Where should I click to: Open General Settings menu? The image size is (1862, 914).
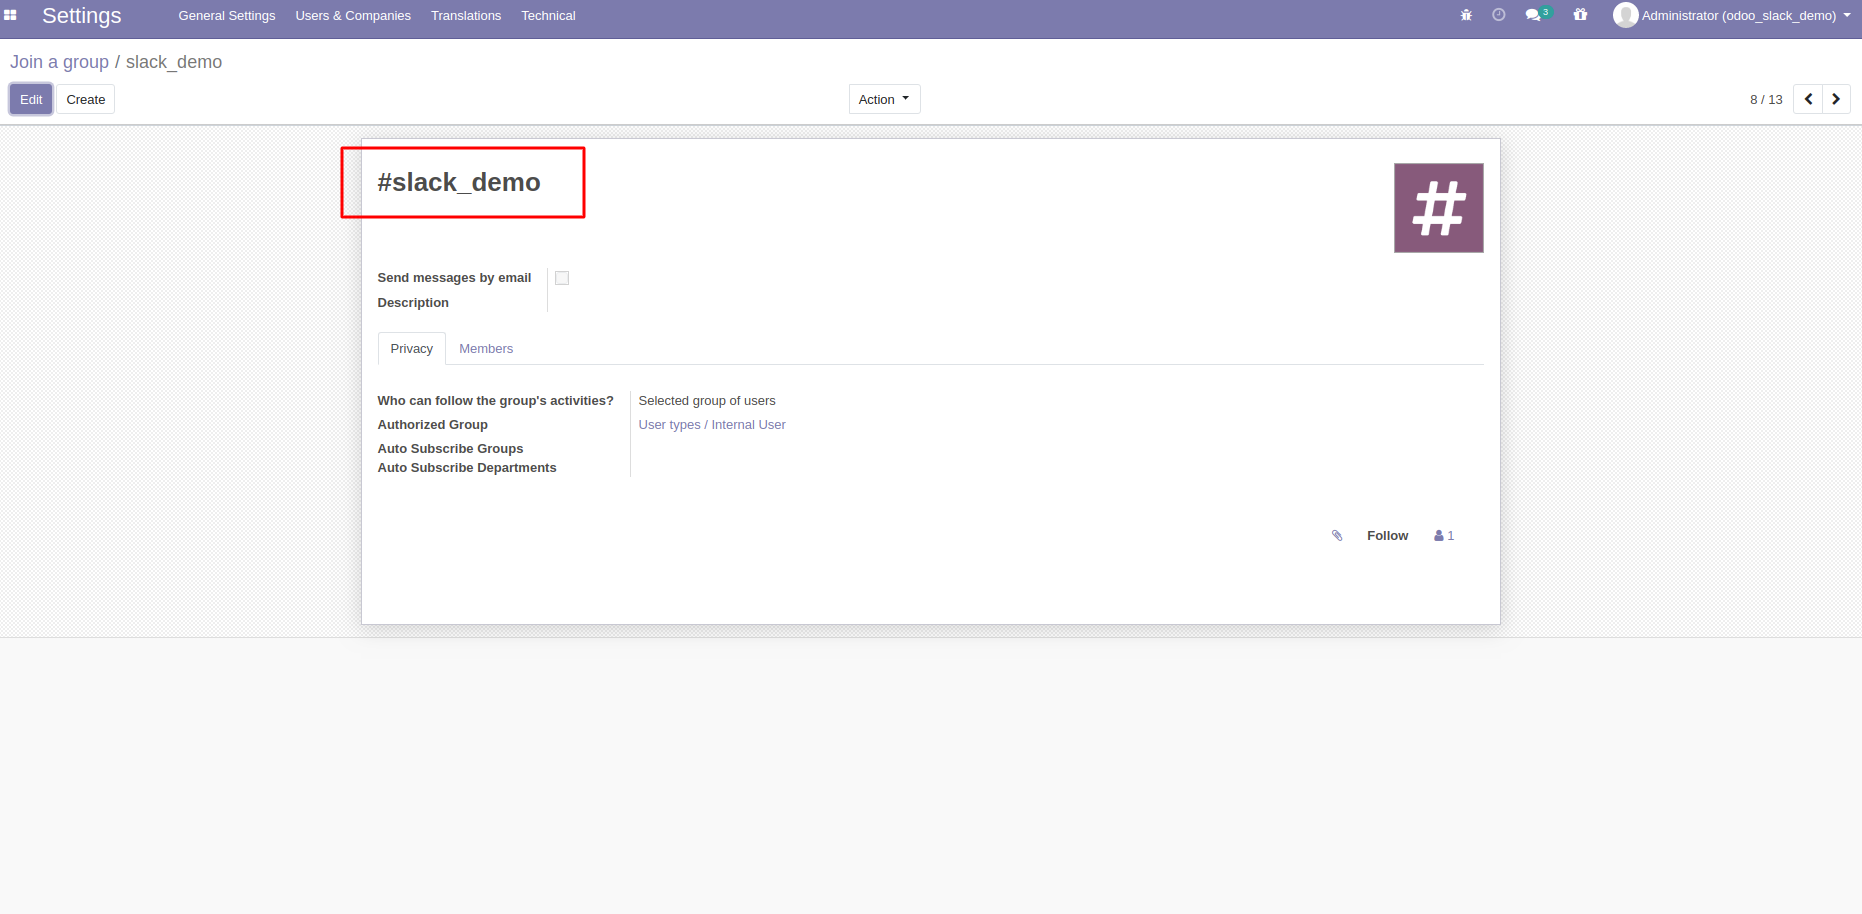(x=227, y=15)
